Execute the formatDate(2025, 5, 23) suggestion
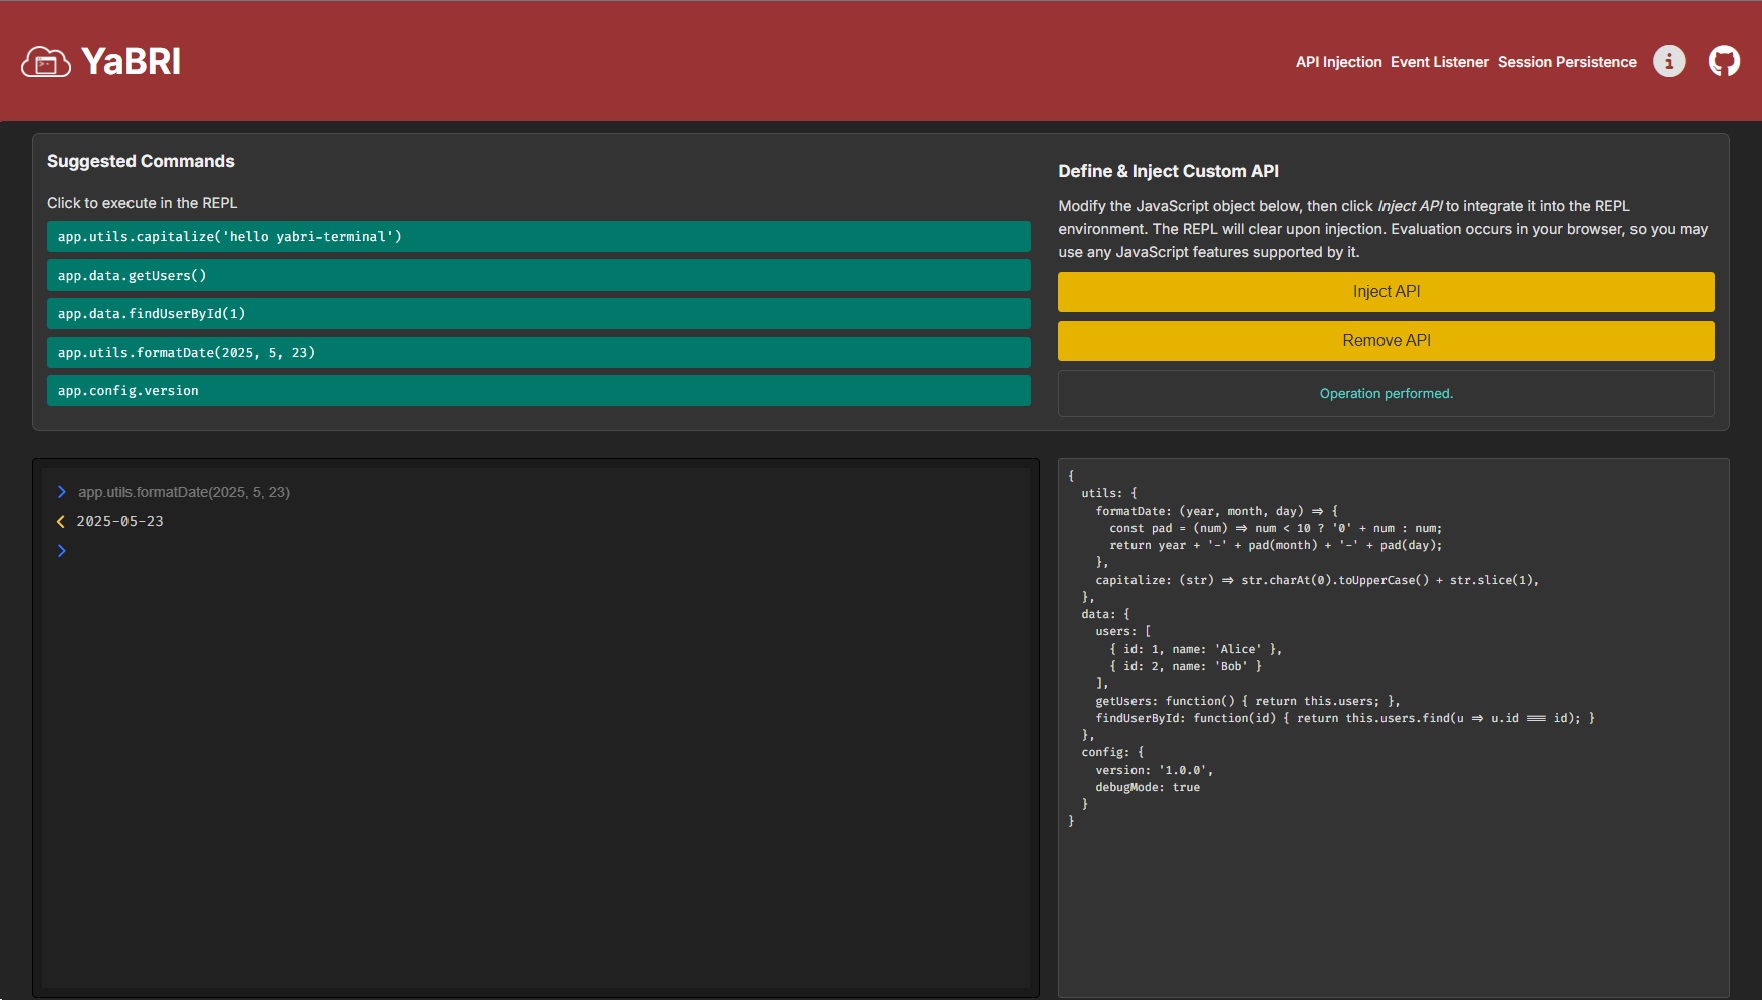 [538, 353]
